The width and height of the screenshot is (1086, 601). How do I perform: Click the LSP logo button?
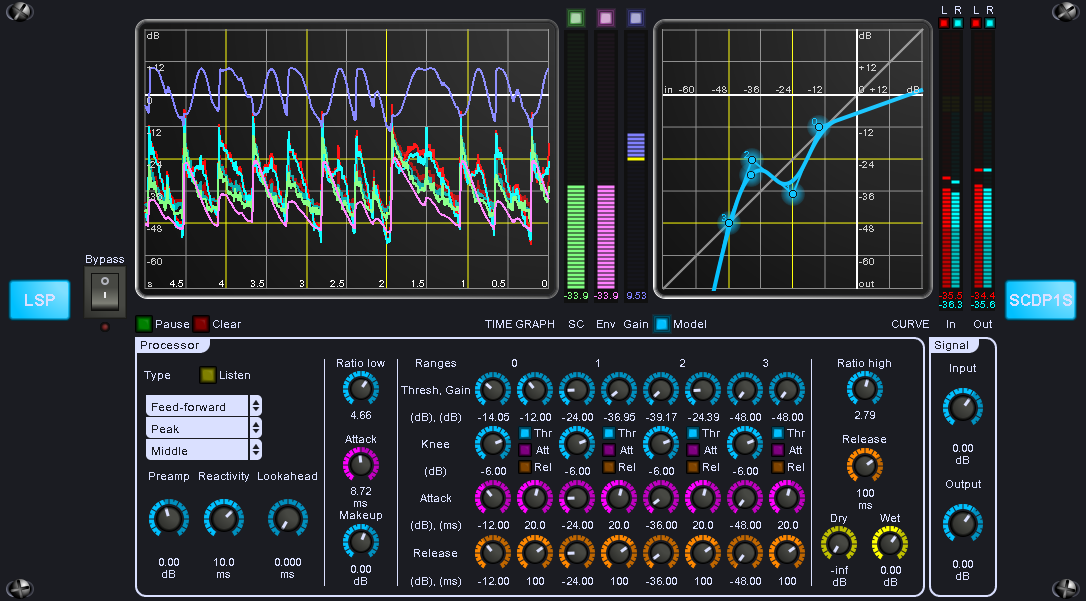click(39, 300)
